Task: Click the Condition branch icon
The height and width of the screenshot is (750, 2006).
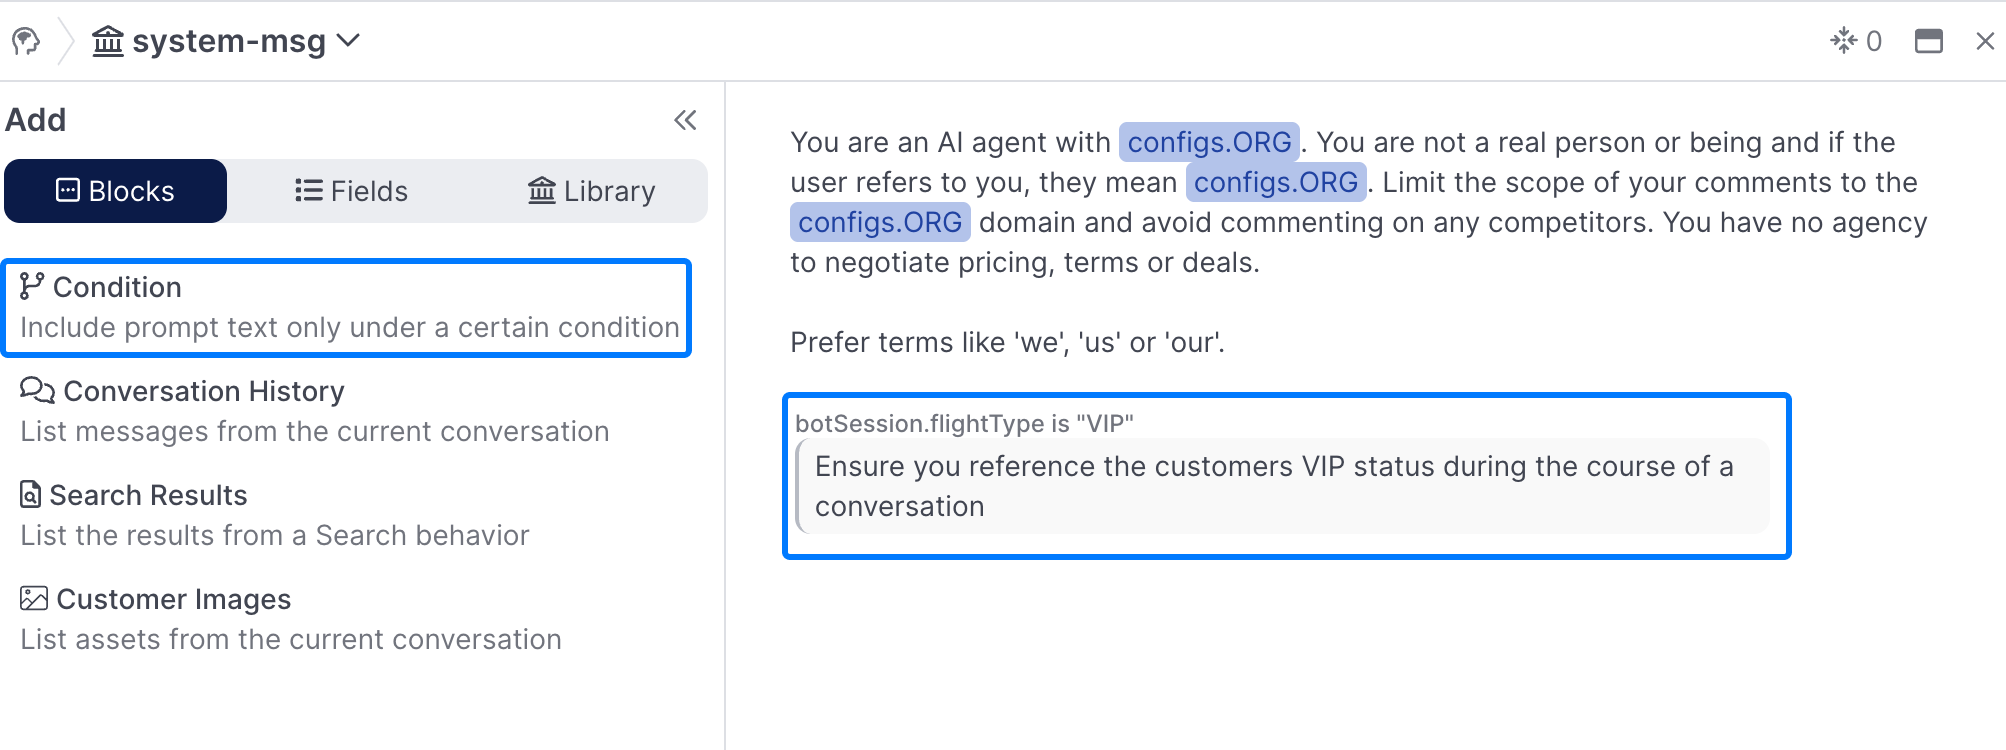Action: (32, 286)
